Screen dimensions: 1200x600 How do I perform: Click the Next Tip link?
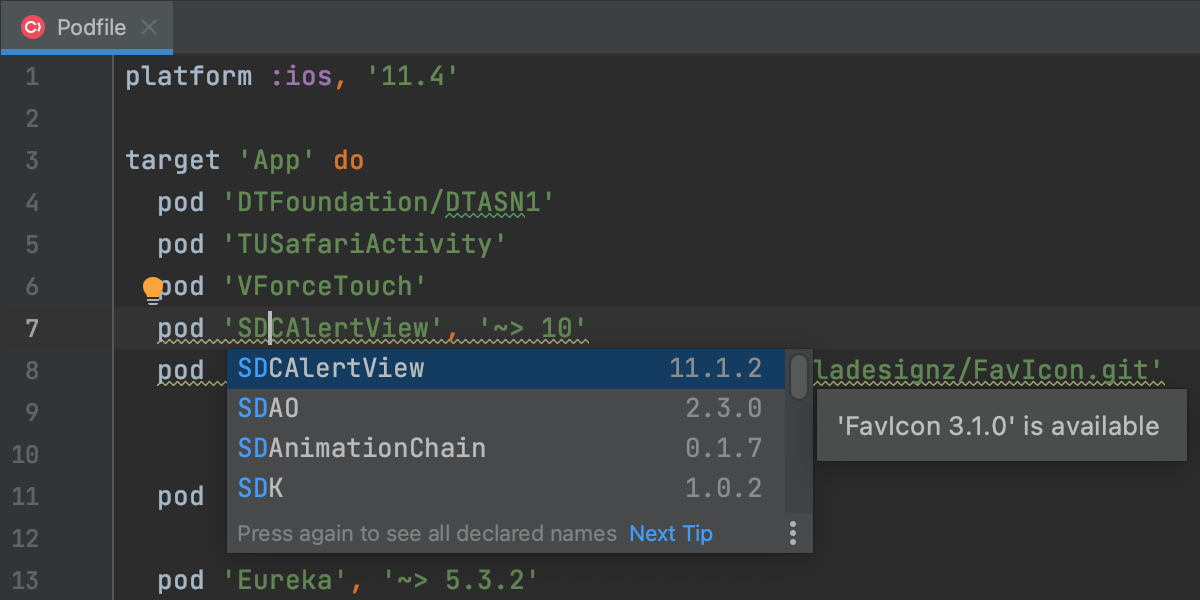[670, 534]
